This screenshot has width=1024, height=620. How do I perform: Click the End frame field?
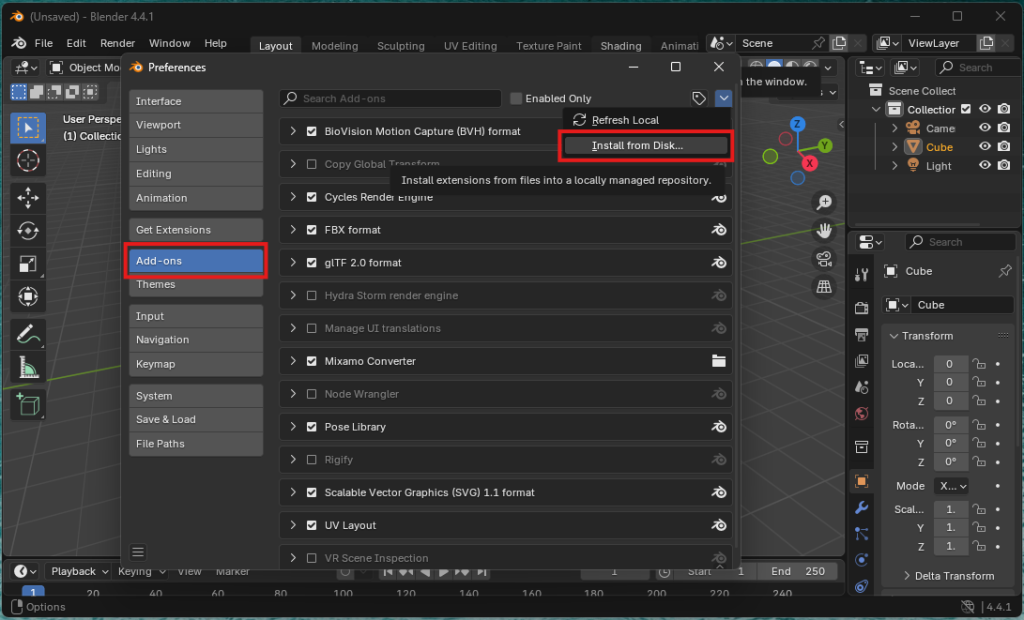pyautogui.click(x=797, y=572)
